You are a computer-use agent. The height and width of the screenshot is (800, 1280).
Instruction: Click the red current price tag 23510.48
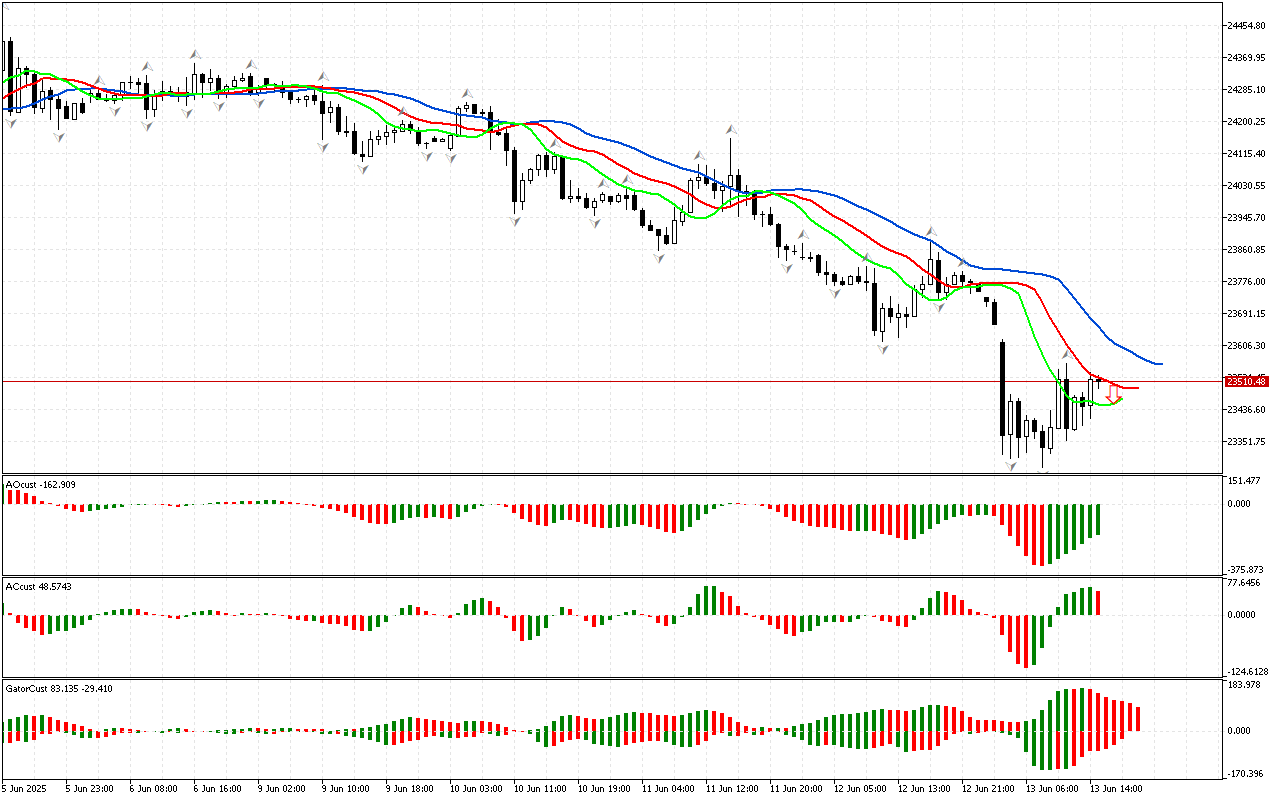1246,381
